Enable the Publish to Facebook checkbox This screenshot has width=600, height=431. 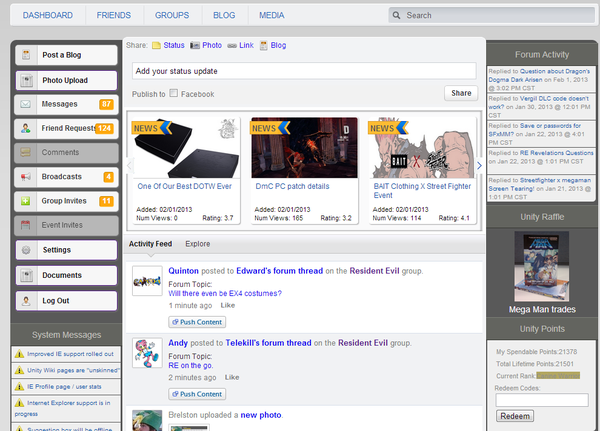[x=174, y=93]
